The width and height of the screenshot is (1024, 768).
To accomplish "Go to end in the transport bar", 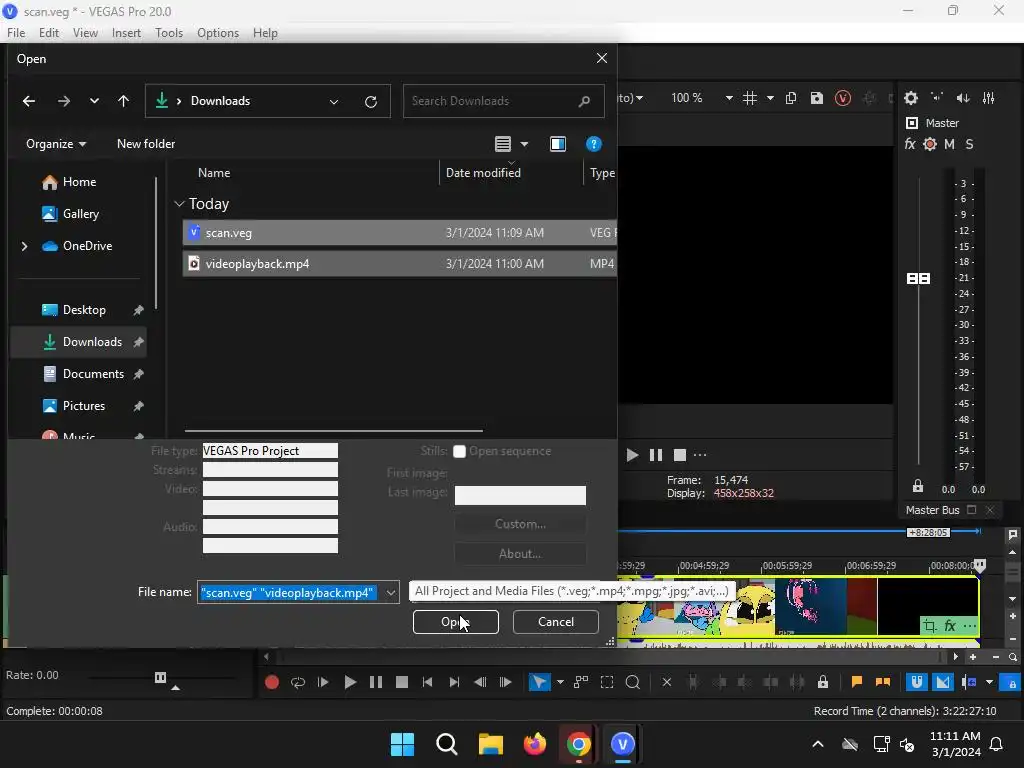I will pos(454,682).
